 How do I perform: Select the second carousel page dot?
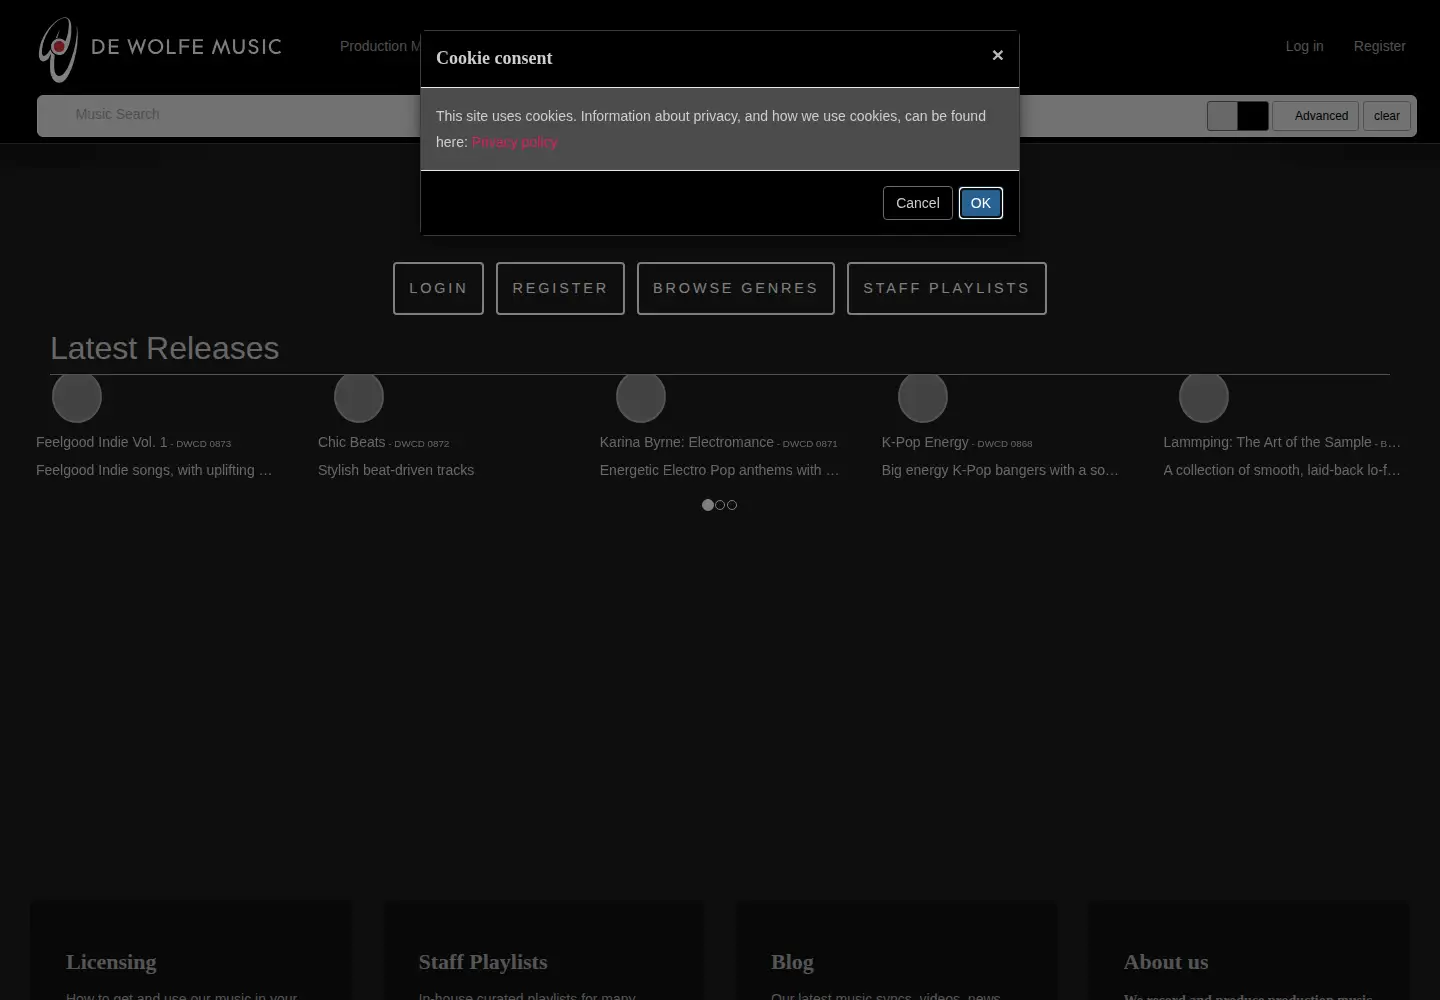pos(720,505)
